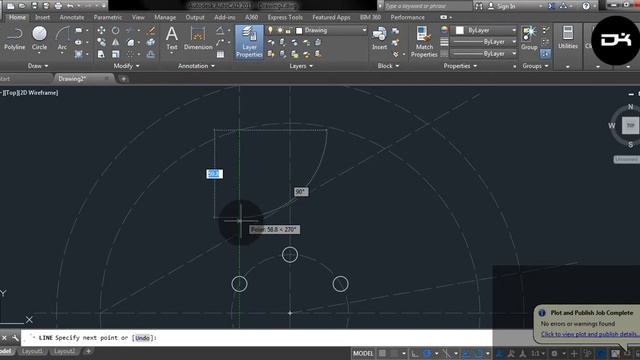Click the Group tool icon
The image size is (640, 360).
click(x=529, y=38)
